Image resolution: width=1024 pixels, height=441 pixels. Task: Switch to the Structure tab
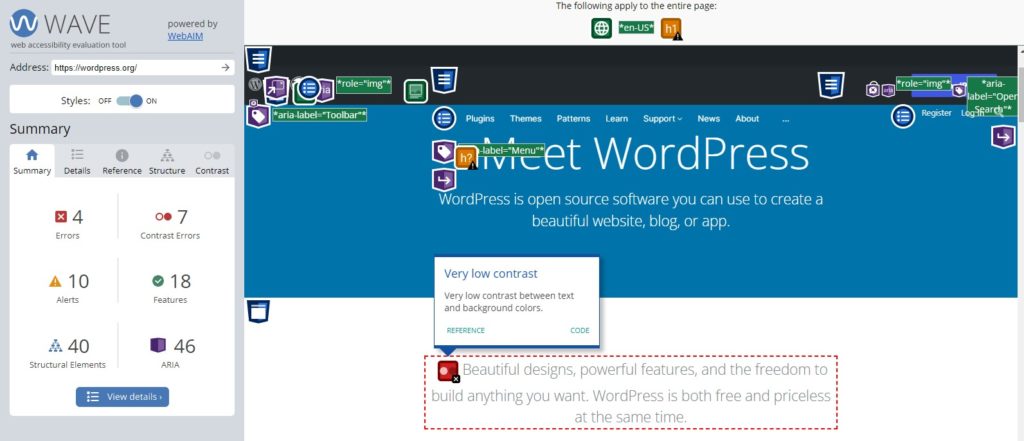pos(166,161)
